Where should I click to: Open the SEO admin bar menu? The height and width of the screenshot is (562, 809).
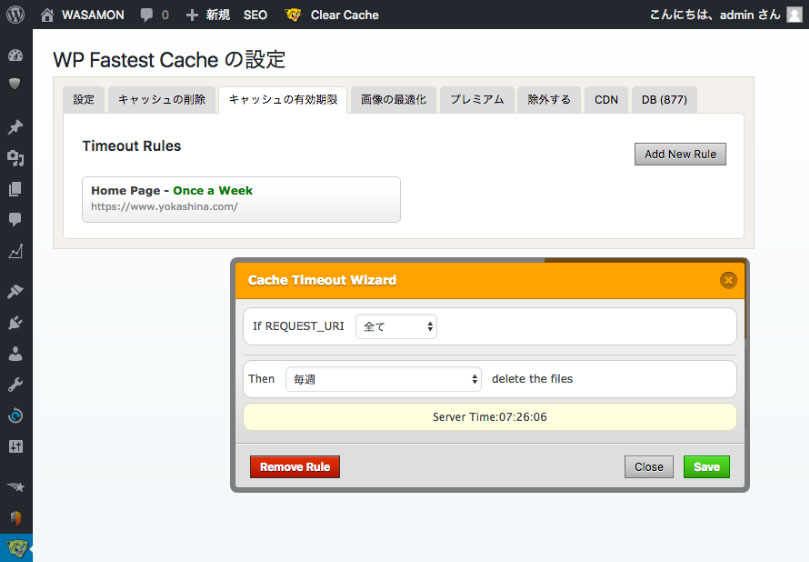(255, 15)
